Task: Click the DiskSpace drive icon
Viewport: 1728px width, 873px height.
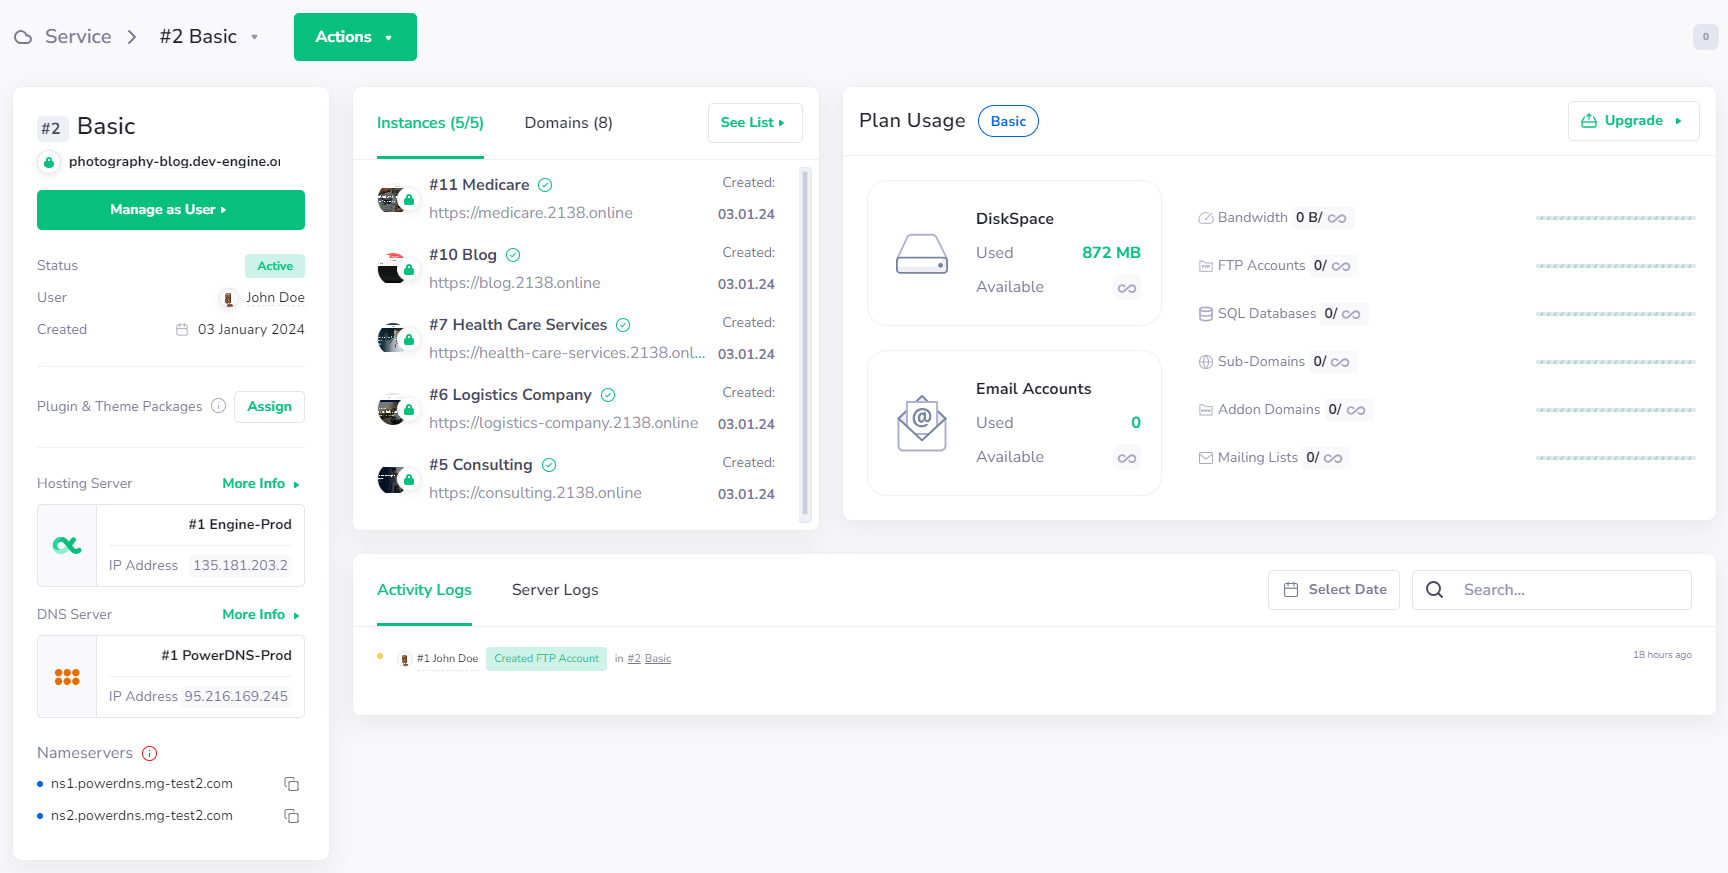Action: tap(922, 254)
